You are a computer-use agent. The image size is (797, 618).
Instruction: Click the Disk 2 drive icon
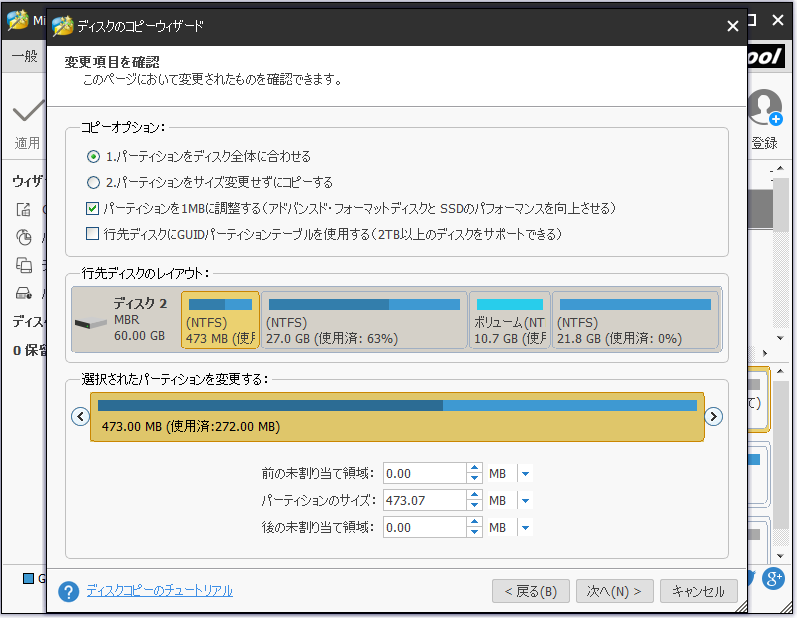pyautogui.click(x=90, y=323)
